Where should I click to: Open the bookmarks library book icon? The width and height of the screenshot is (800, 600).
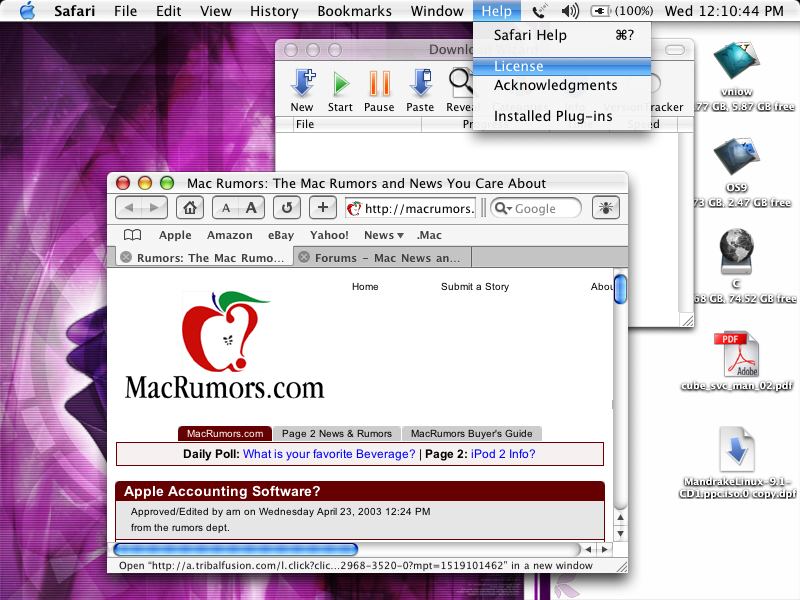tap(133, 235)
